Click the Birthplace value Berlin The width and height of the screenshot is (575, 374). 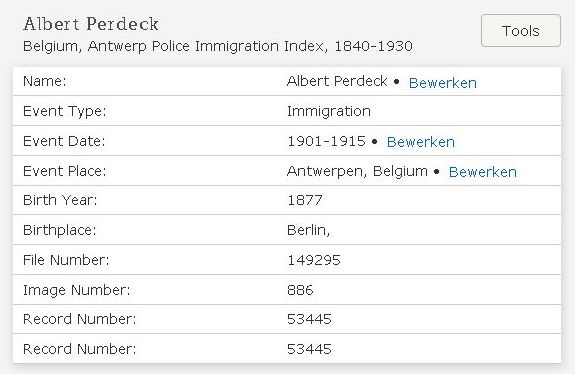click(308, 230)
